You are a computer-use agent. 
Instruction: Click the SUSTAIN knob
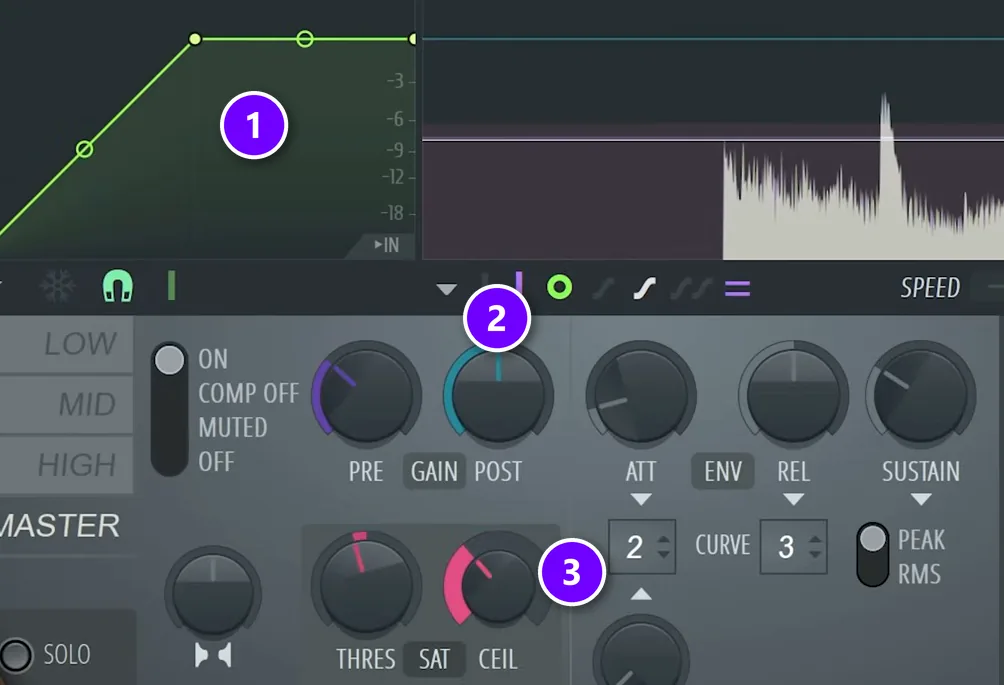(x=921, y=394)
